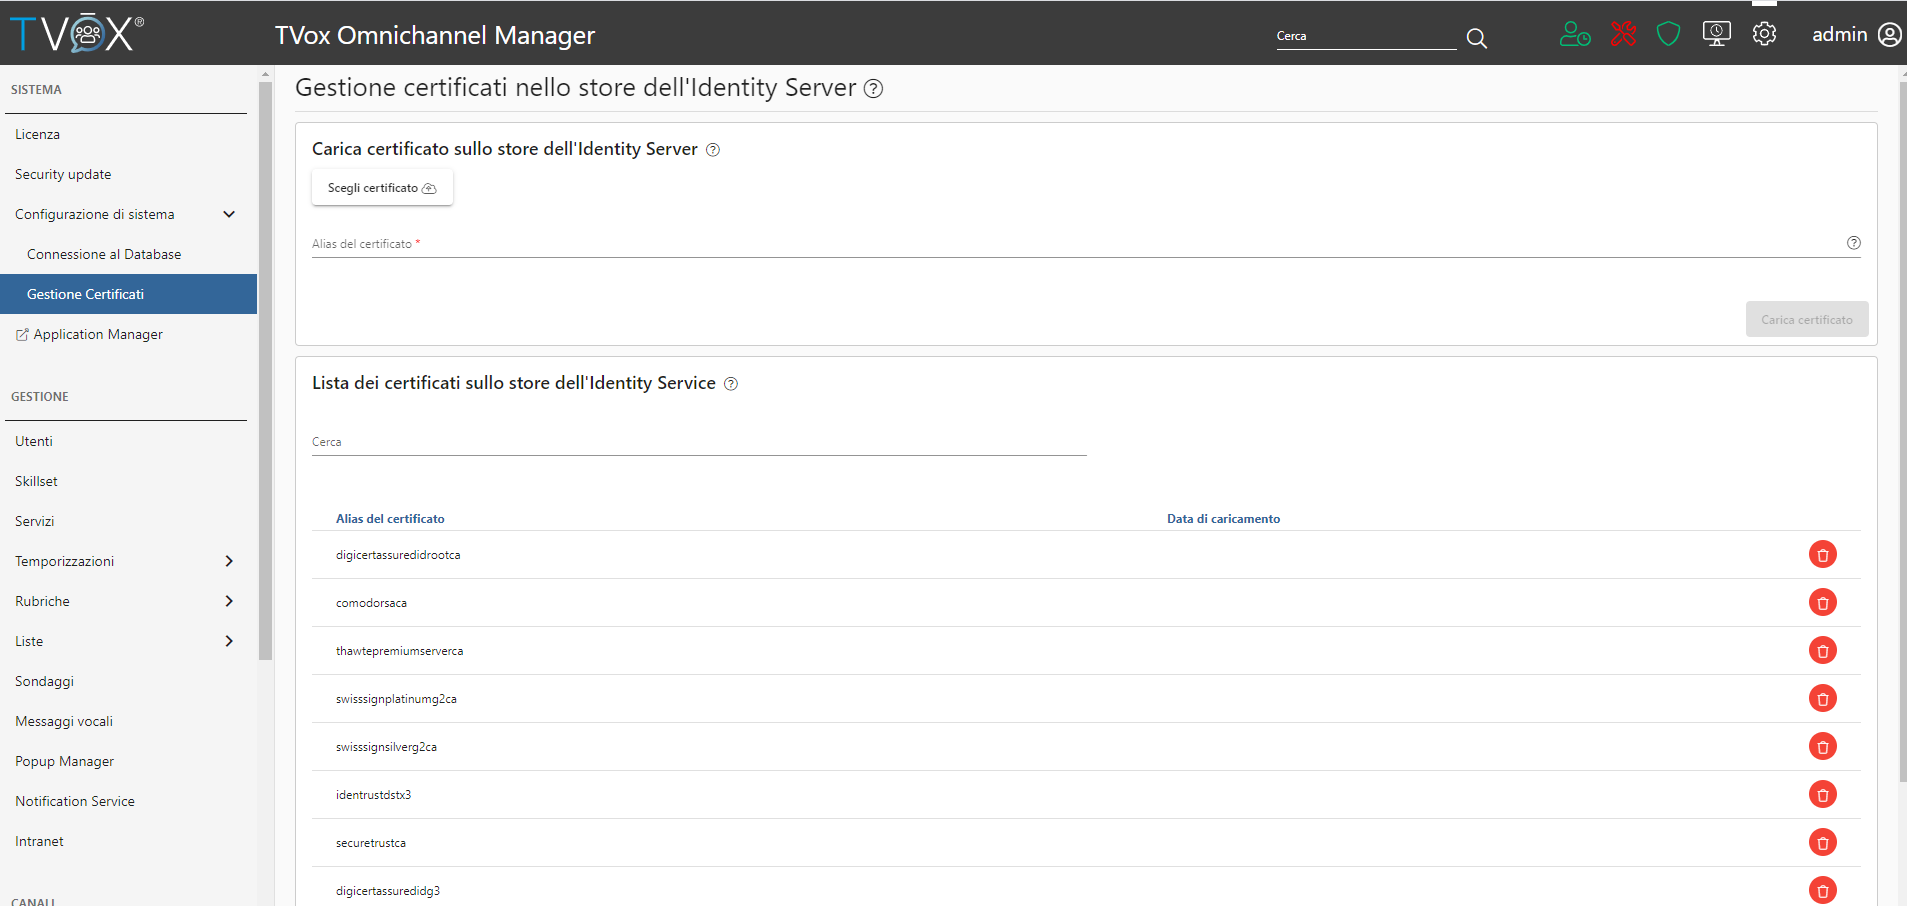1907x906 pixels.
Task: Select the digicertassuredidrootca alias text
Action: coord(398,555)
